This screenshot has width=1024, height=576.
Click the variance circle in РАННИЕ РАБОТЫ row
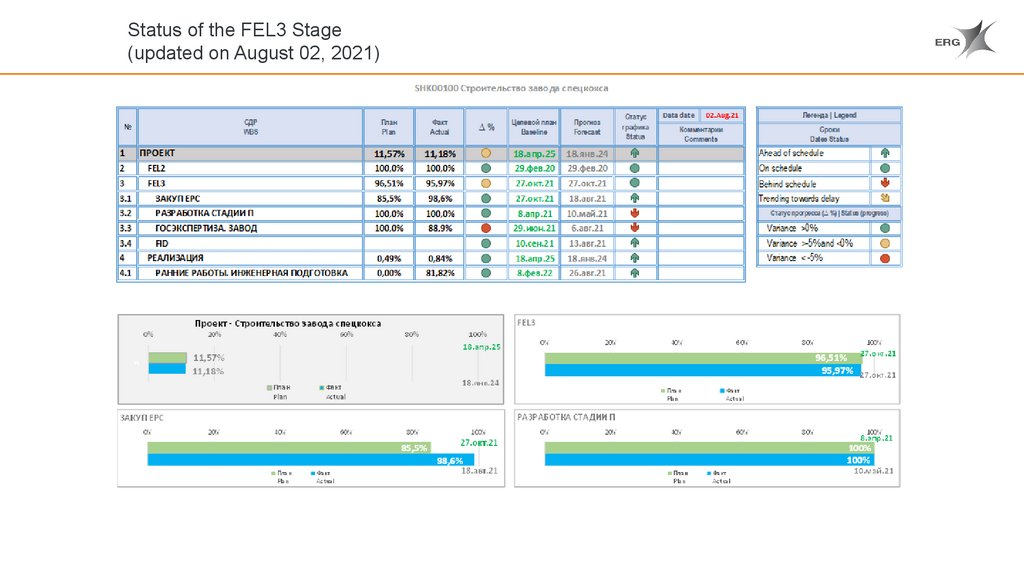pos(485,273)
